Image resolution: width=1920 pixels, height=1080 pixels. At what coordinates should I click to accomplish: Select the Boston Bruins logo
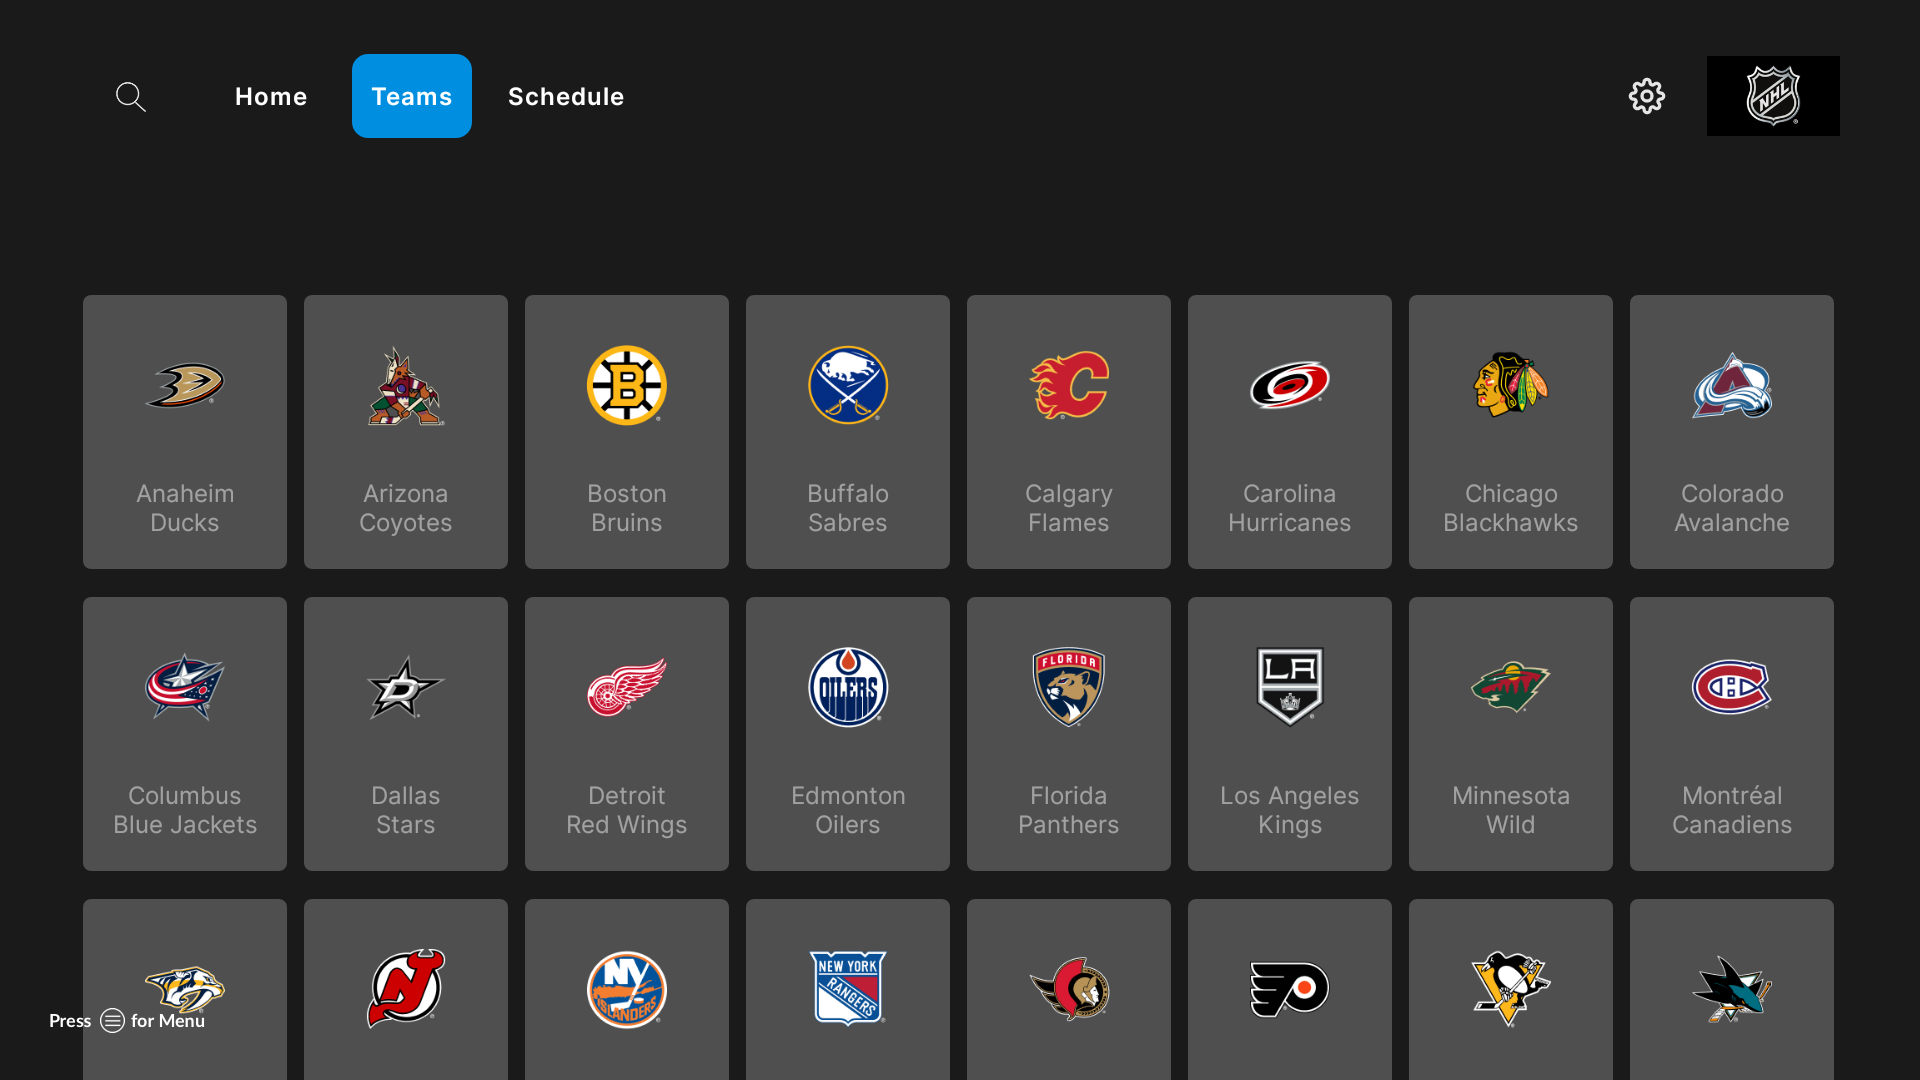tap(626, 386)
